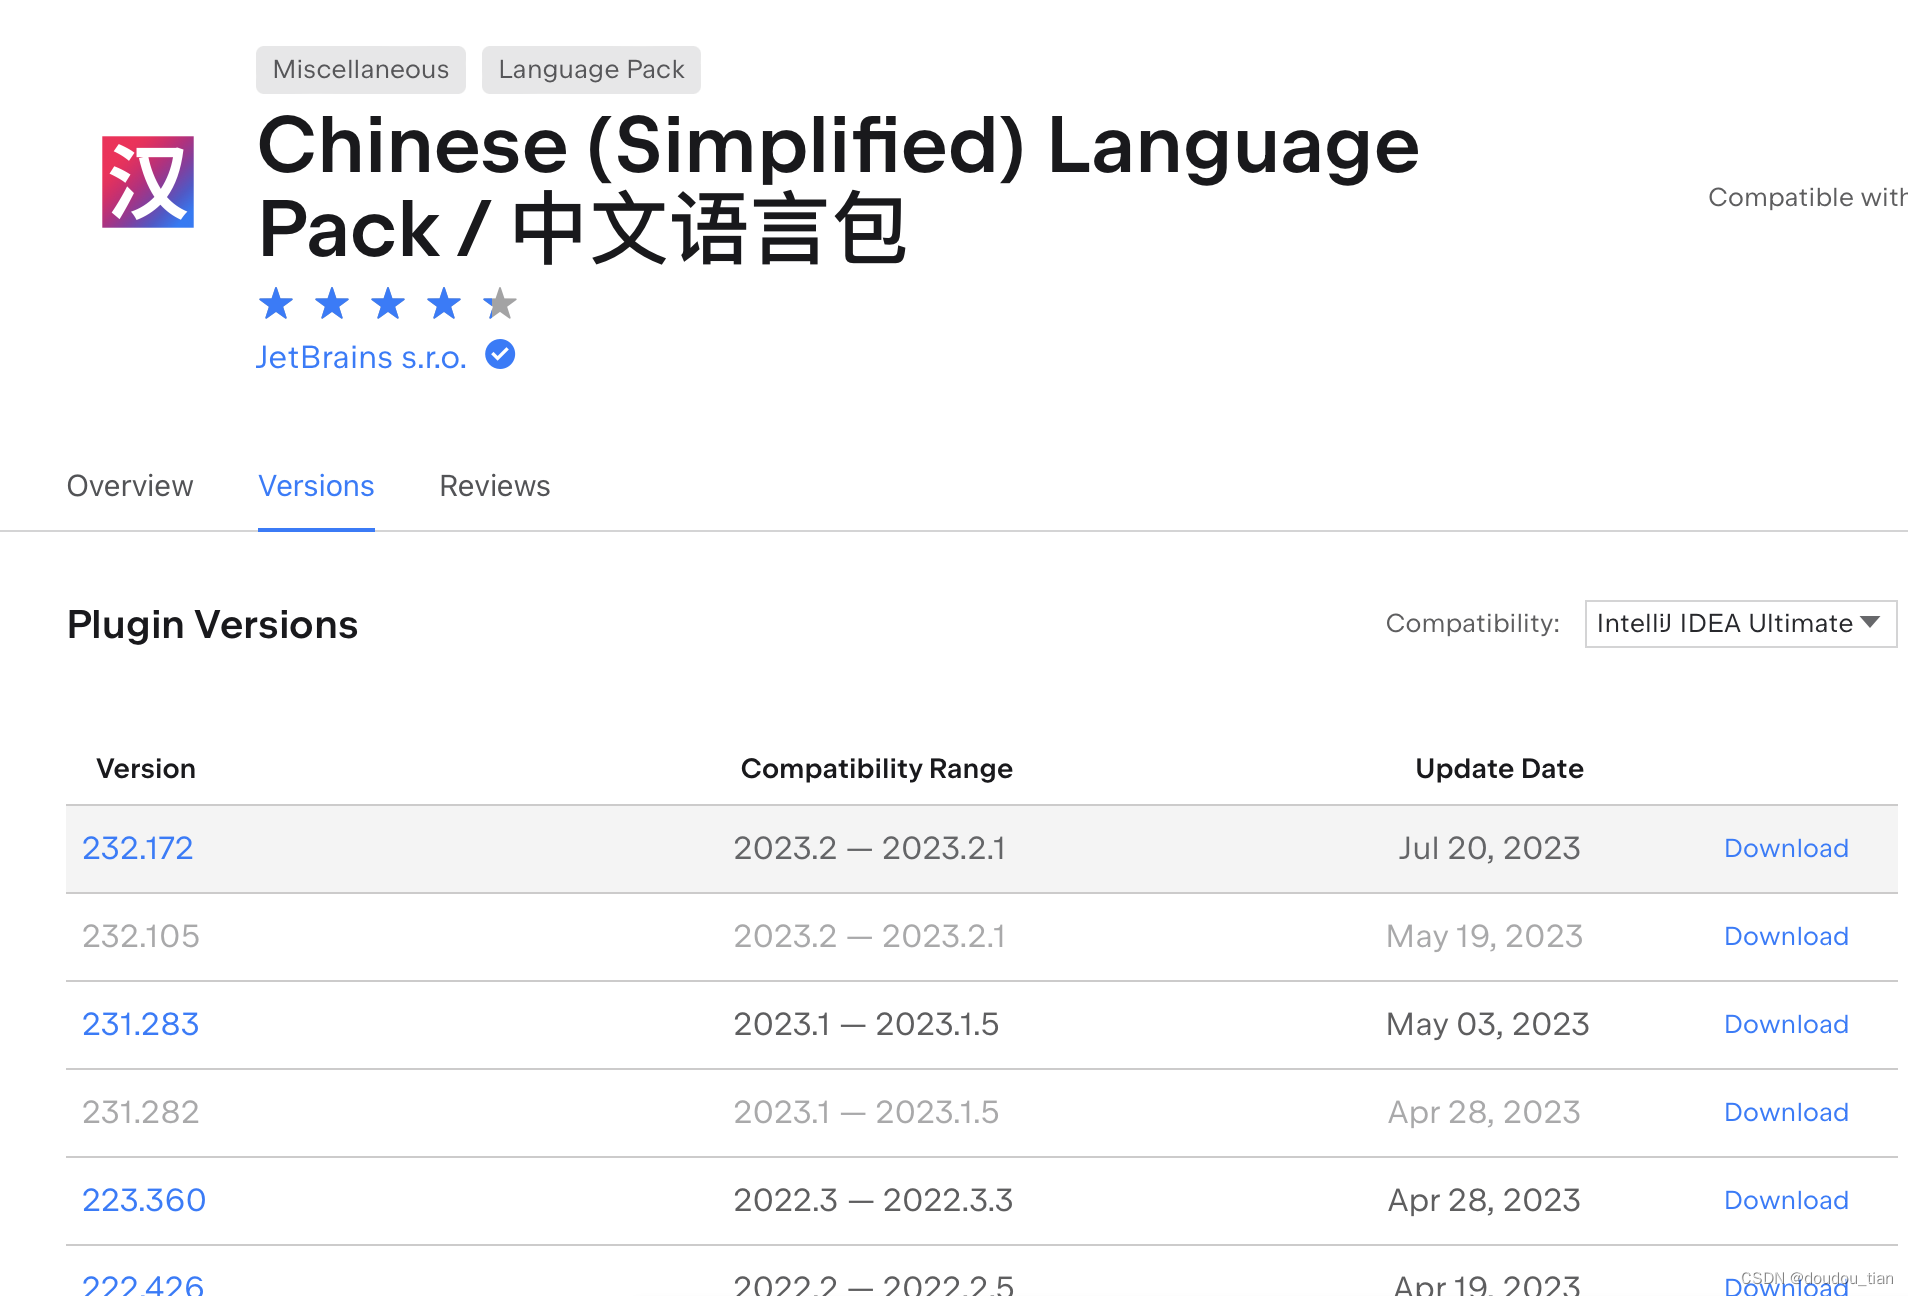Click the grayed version 232.105 text
This screenshot has width=1908, height=1296.
[x=140, y=936]
